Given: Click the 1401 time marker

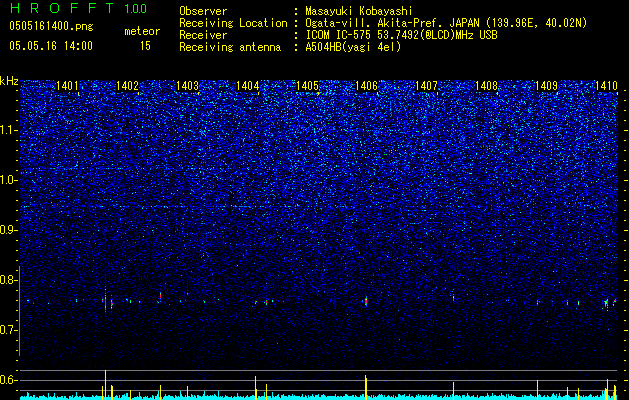Looking at the screenshot, I should [67, 86].
